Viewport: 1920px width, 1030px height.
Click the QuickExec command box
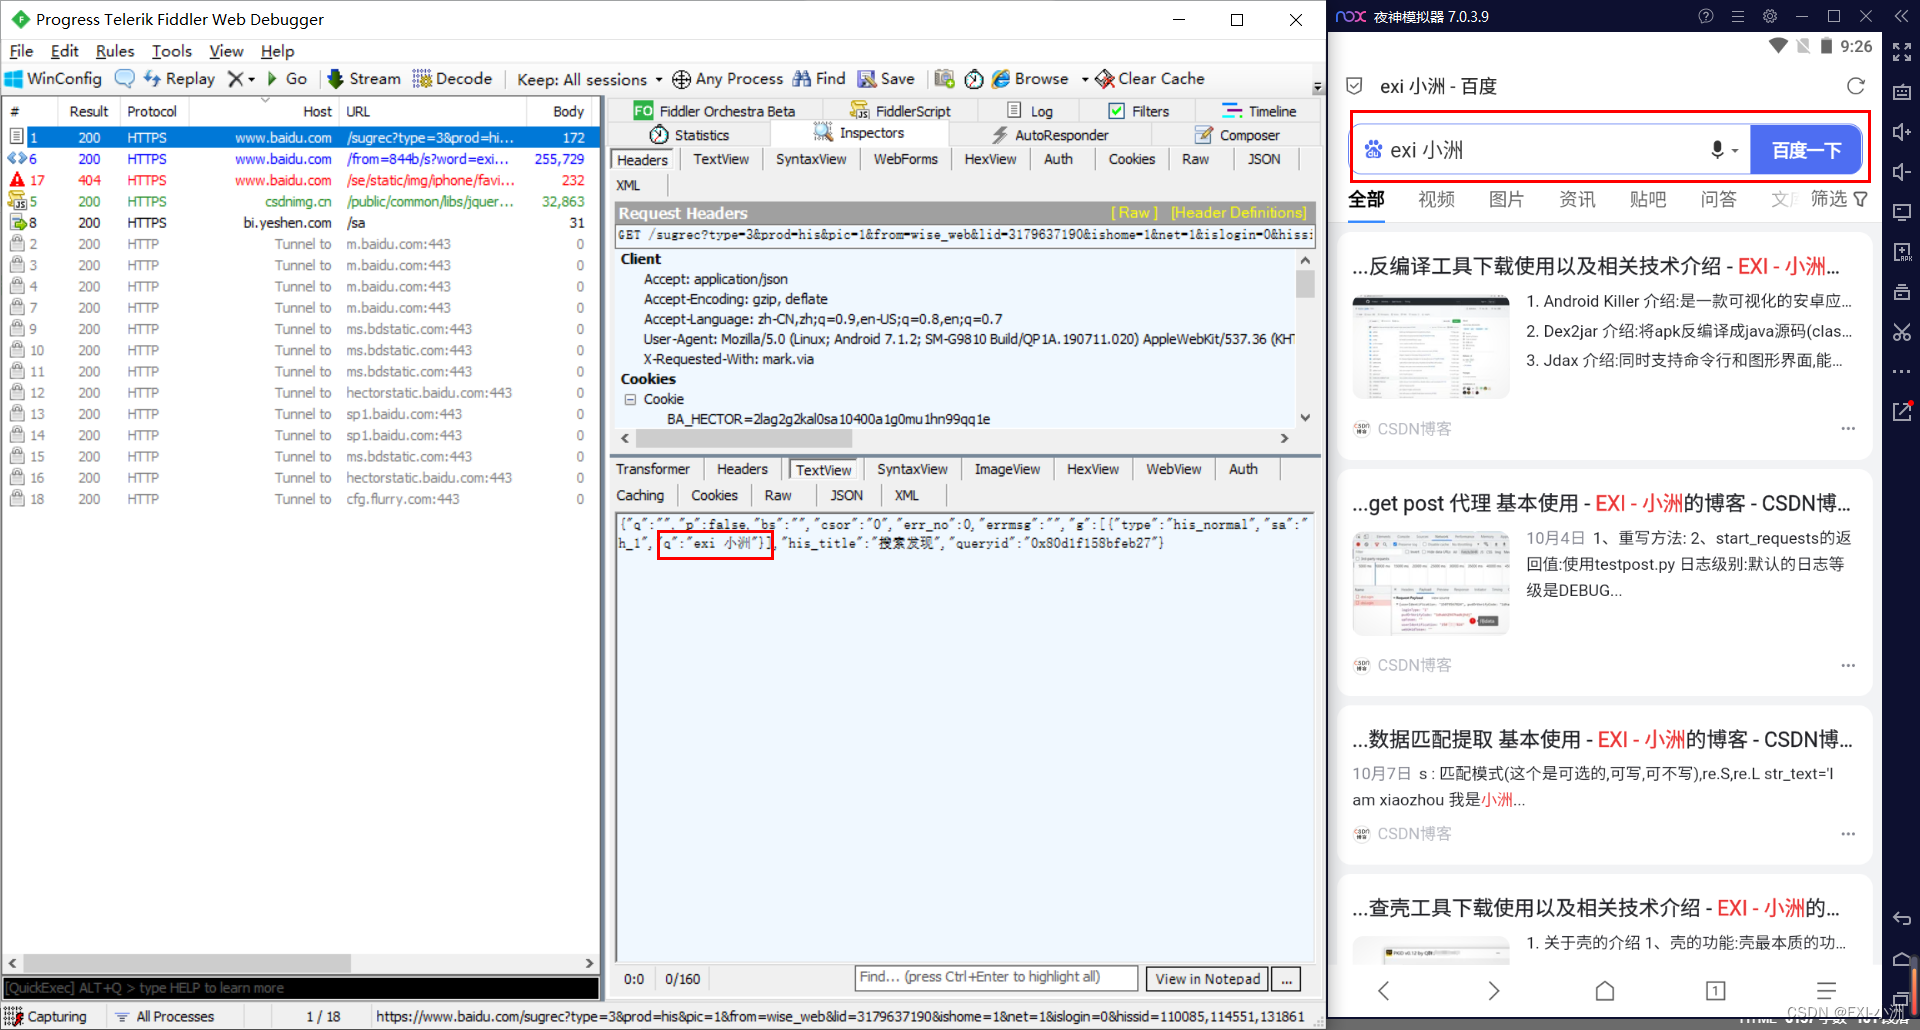click(x=300, y=988)
